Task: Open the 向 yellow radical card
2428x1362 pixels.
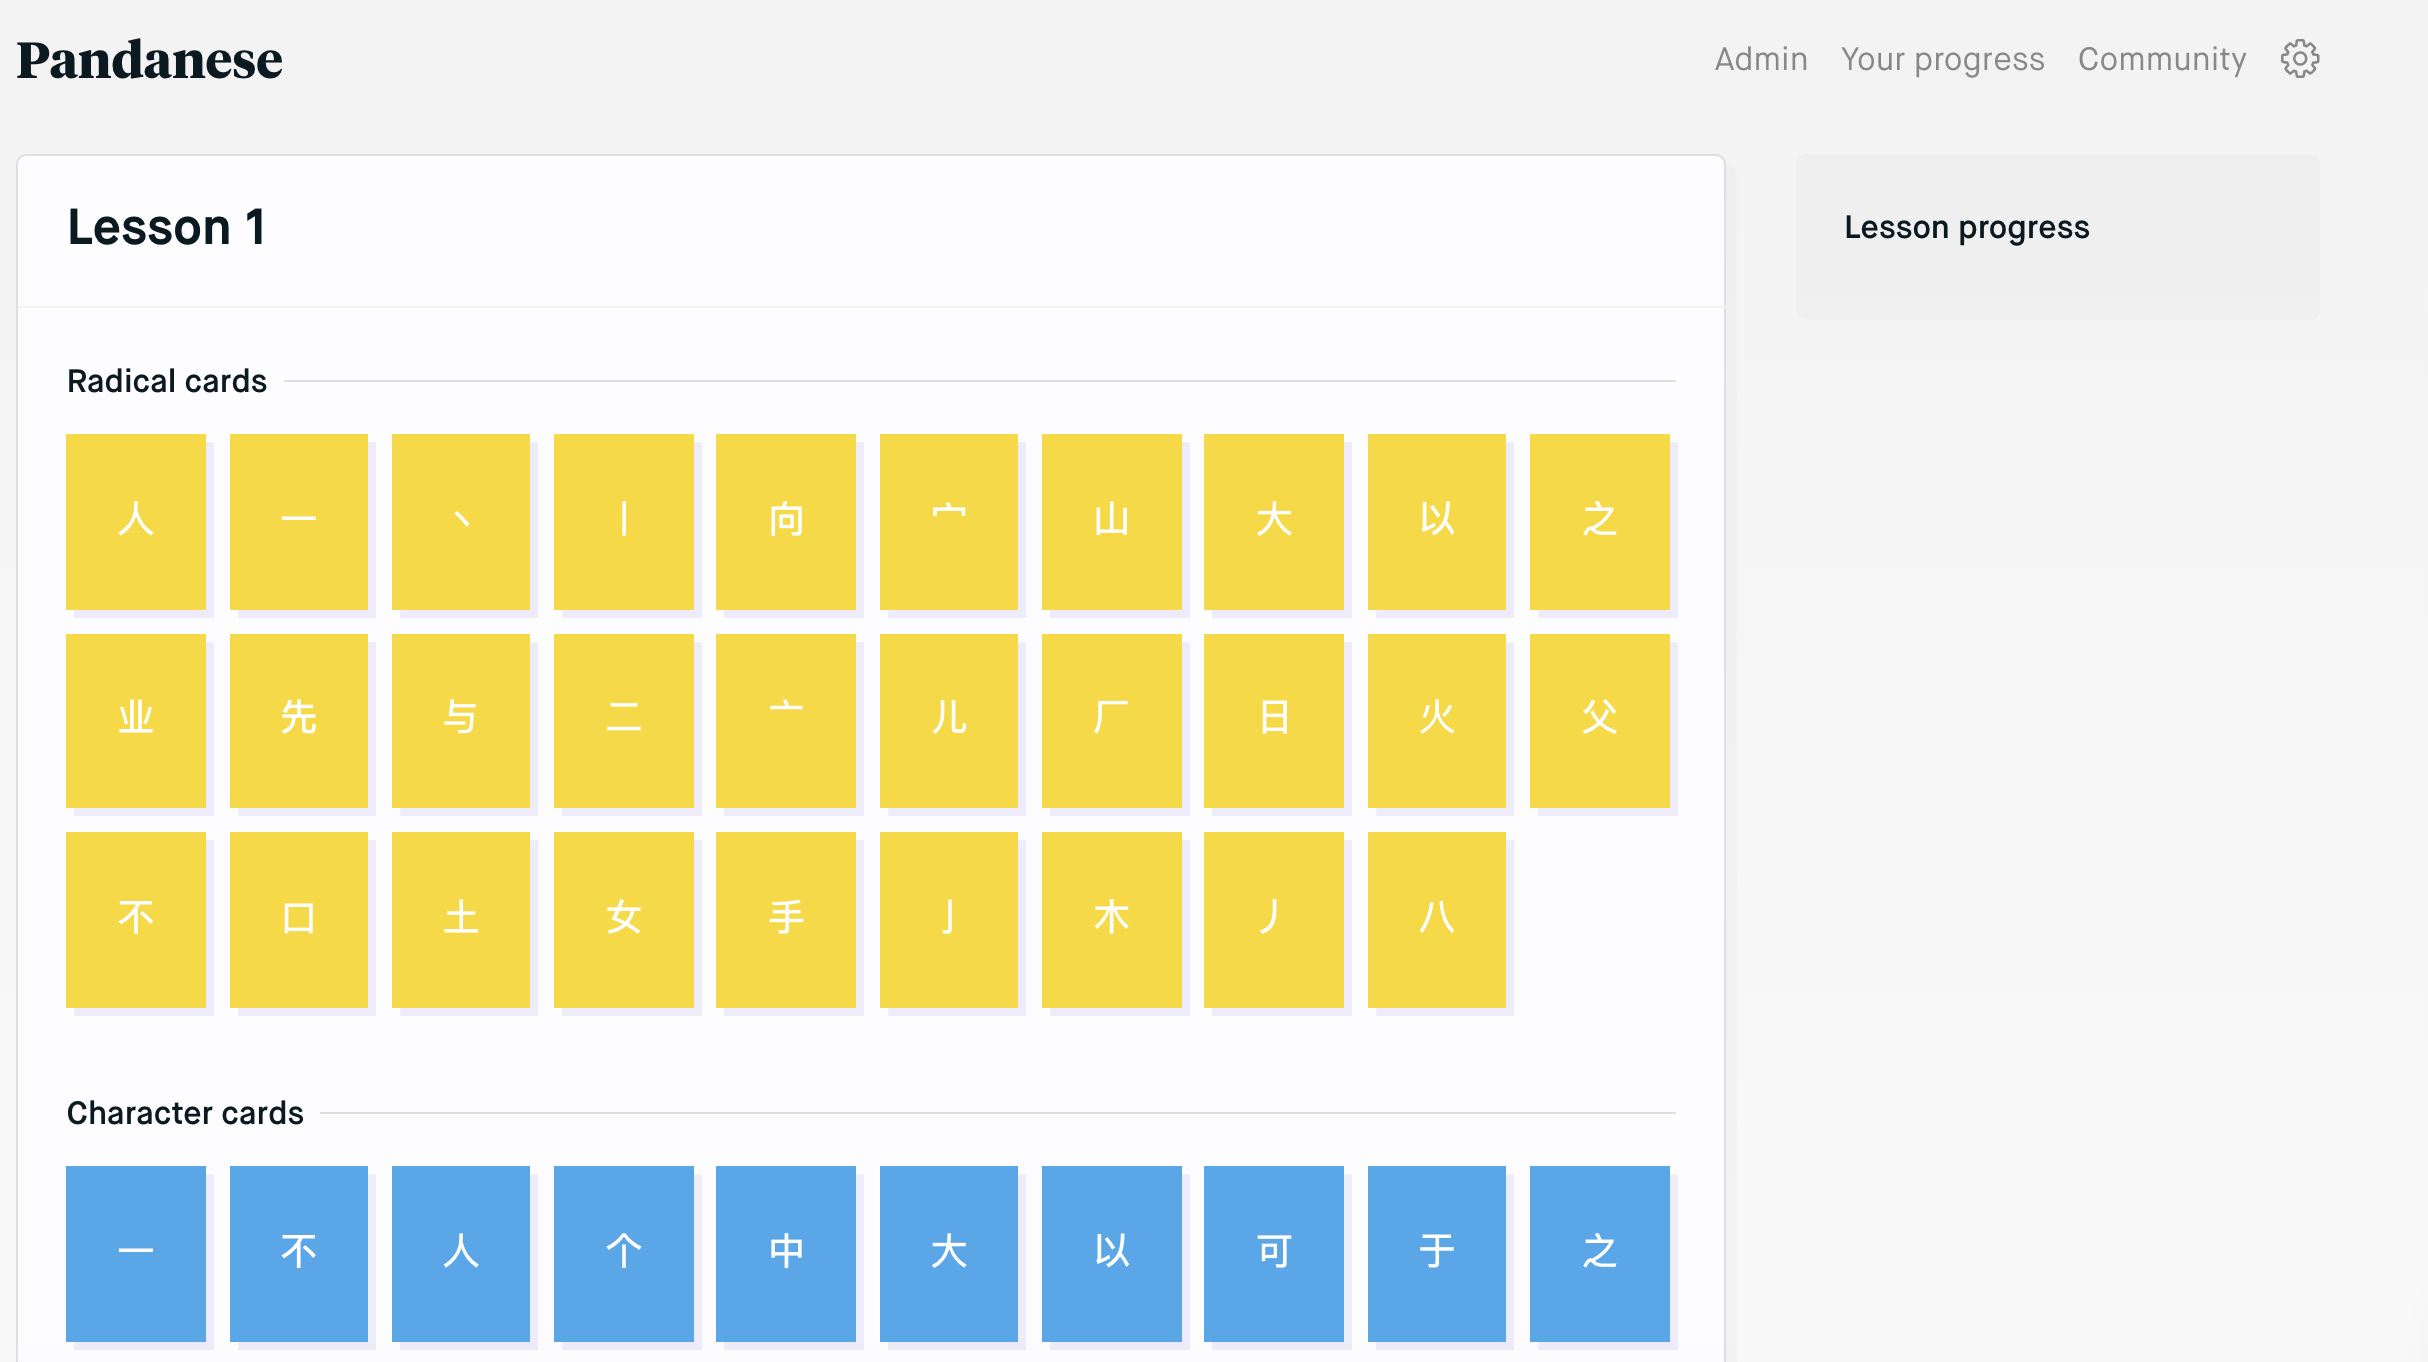Action: [786, 521]
